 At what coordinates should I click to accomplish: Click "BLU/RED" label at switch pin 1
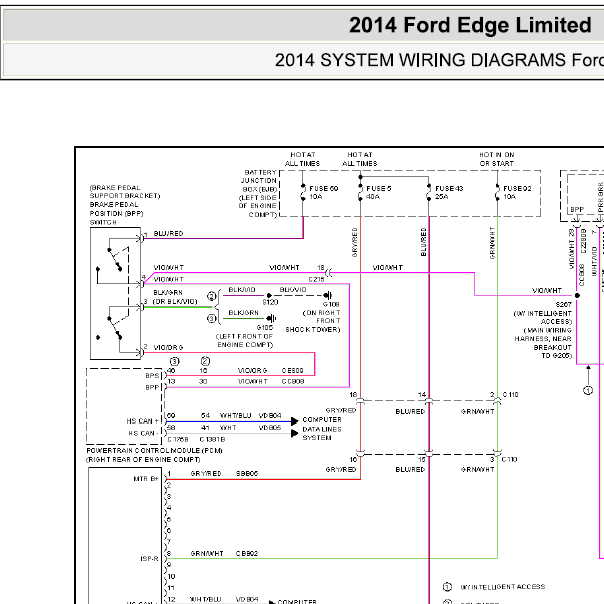tap(168, 233)
